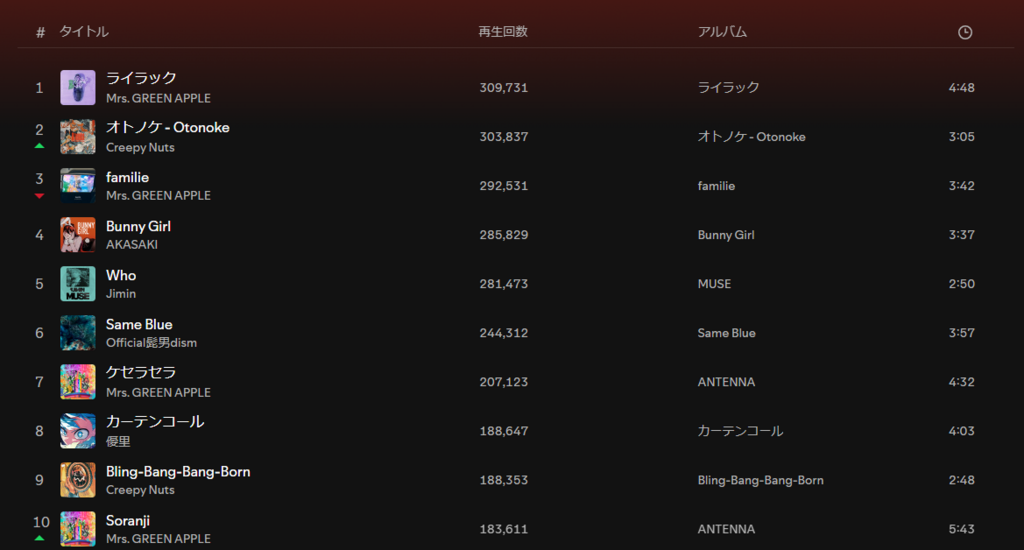Open the Same Blue album link
This screenshot has height=550, width=1024.
(726, 332)
